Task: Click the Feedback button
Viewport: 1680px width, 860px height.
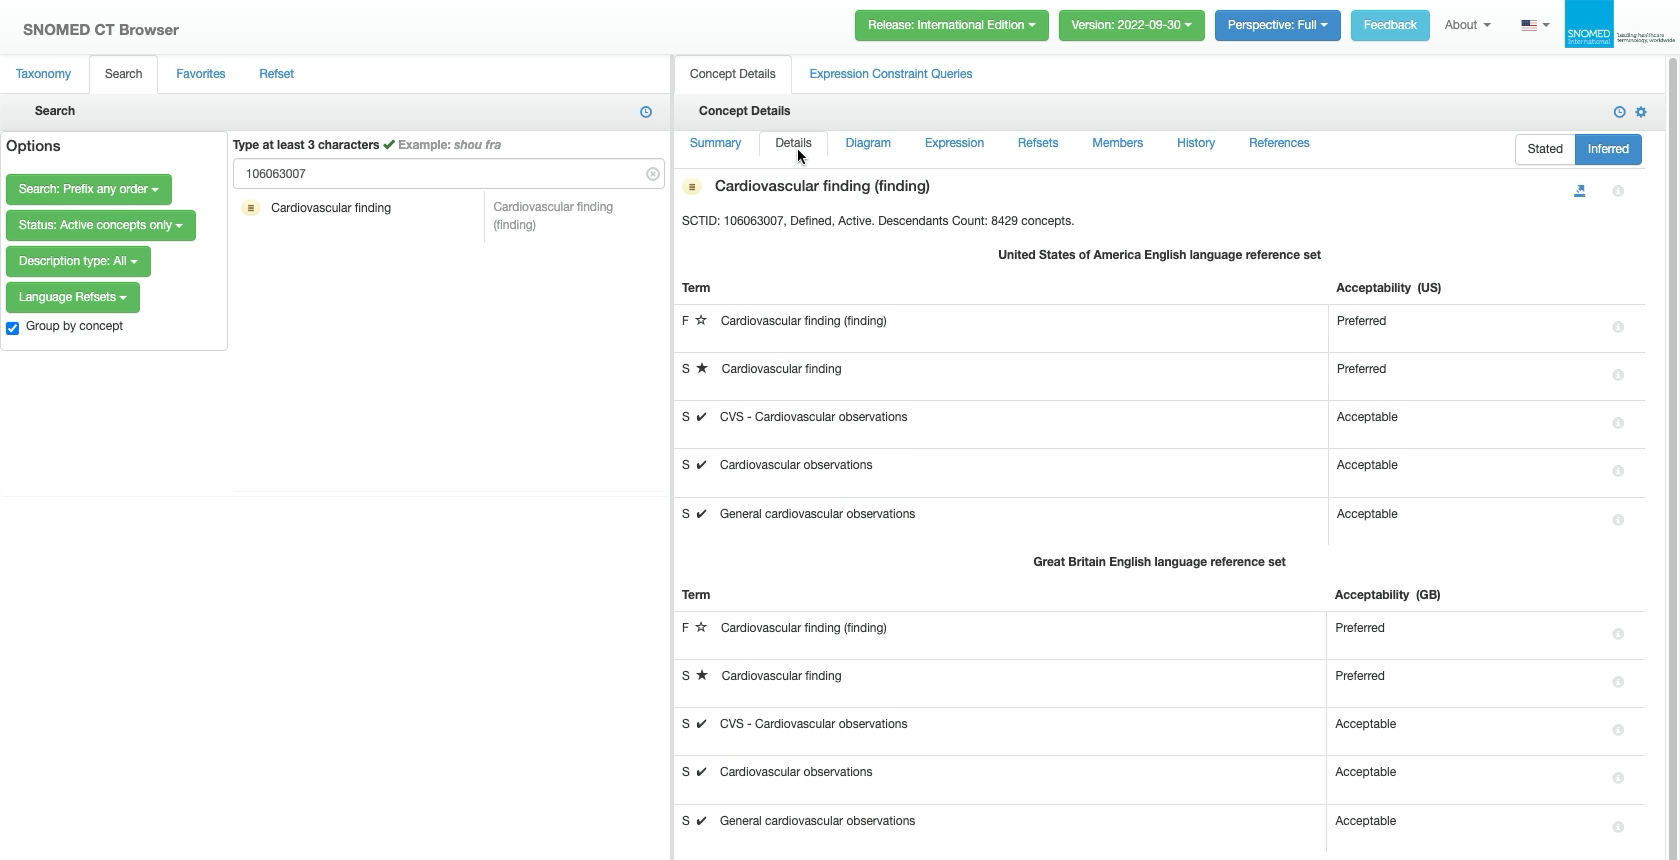Action: pyautogui.click(x=1389, y=25)
